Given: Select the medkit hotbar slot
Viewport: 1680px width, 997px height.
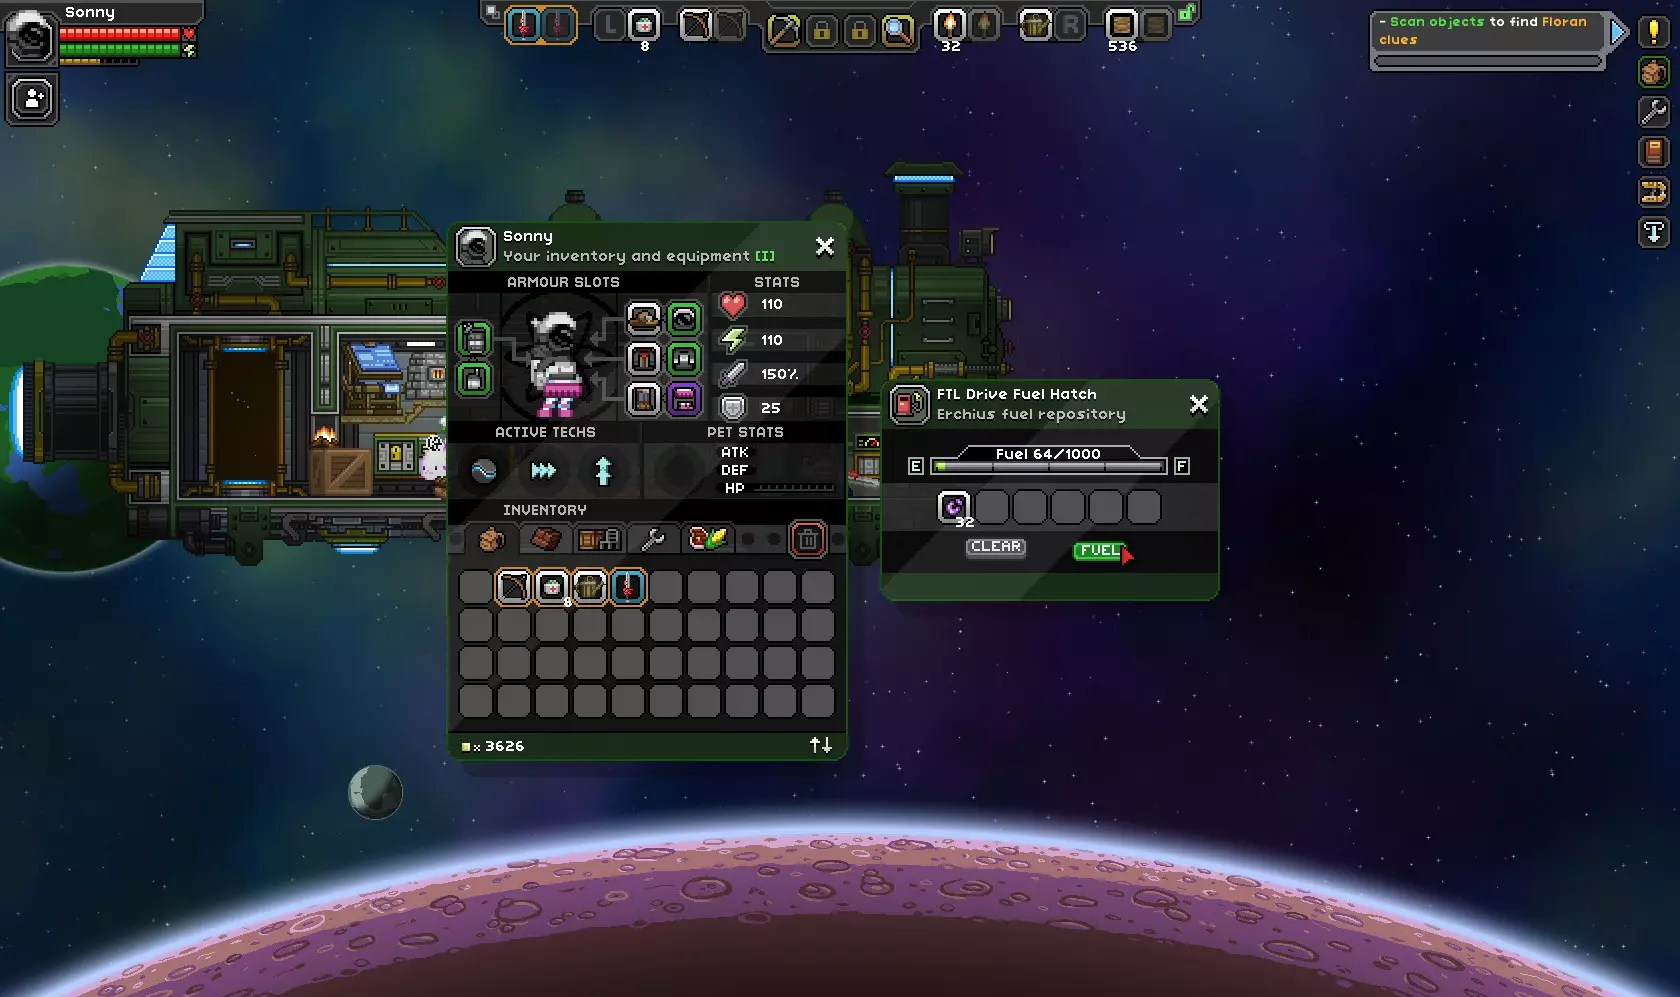Looking at the screenshot, I should click(645, 25).
